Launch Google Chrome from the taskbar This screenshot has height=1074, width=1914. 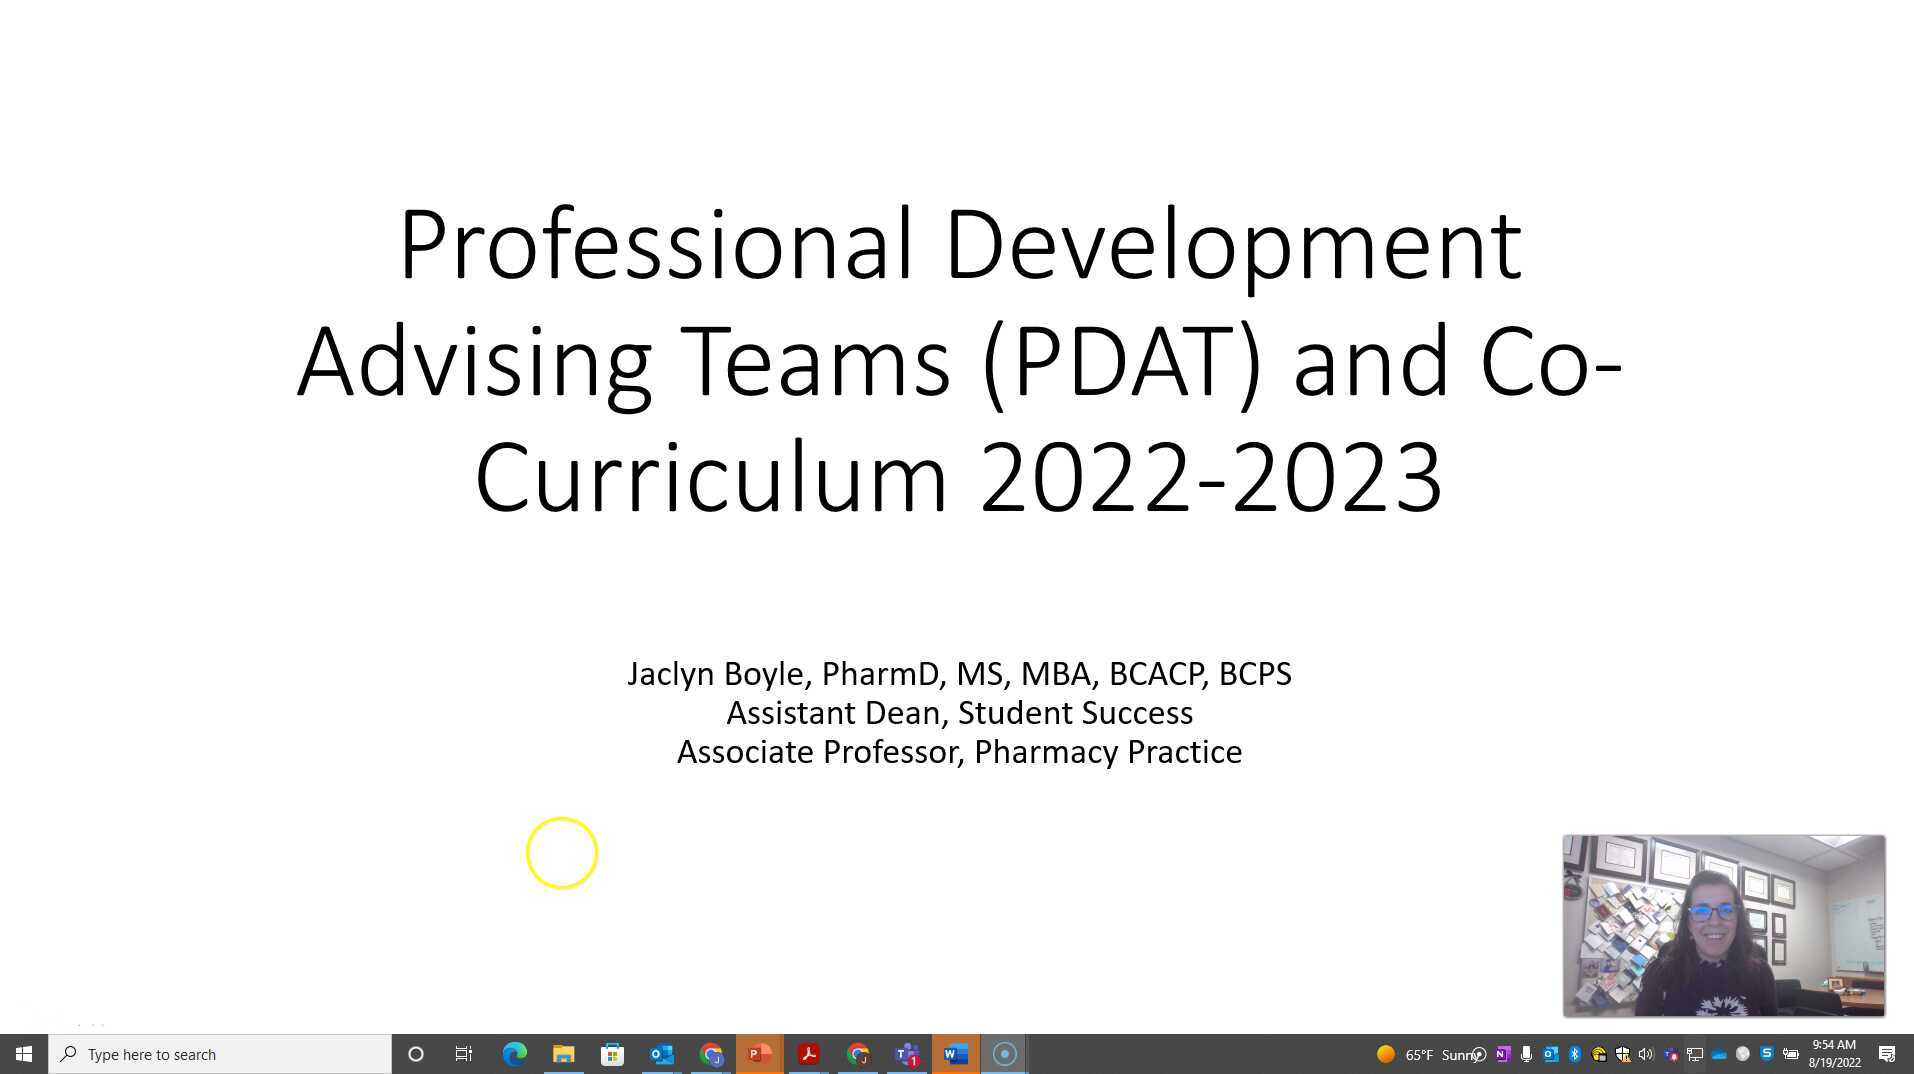coord(710,1053)
